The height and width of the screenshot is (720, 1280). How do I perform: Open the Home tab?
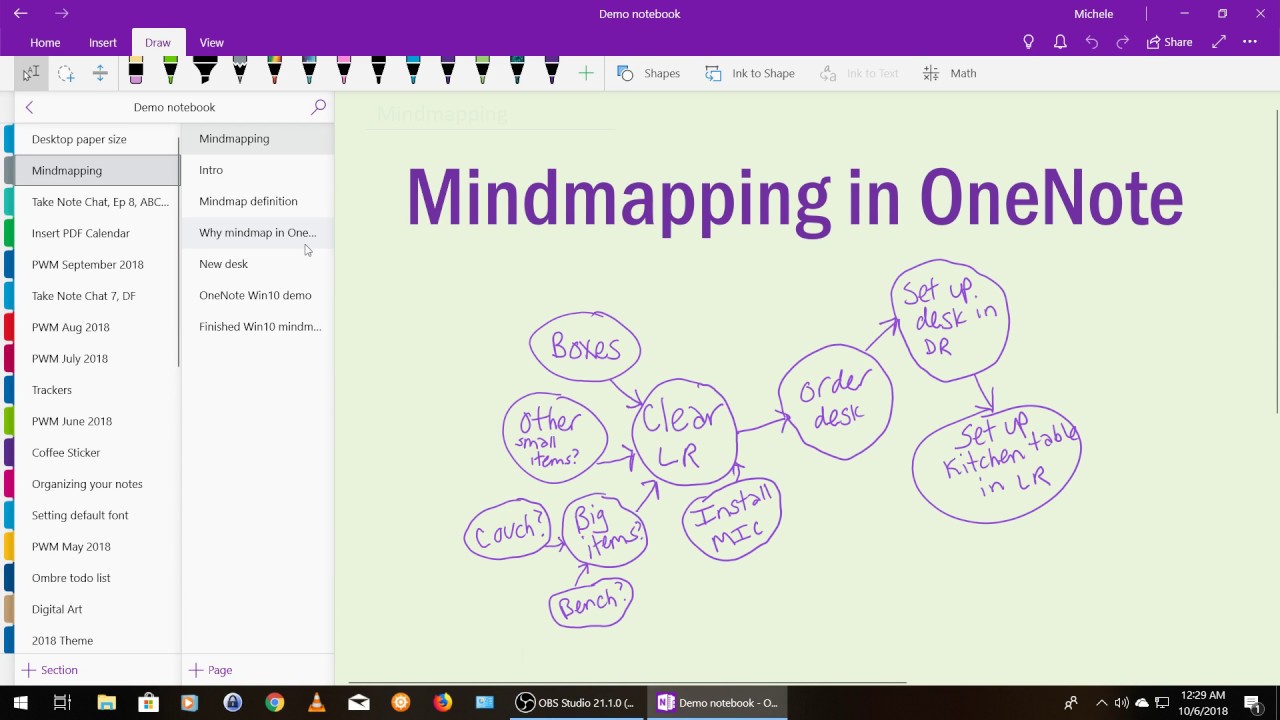[45, 43]
